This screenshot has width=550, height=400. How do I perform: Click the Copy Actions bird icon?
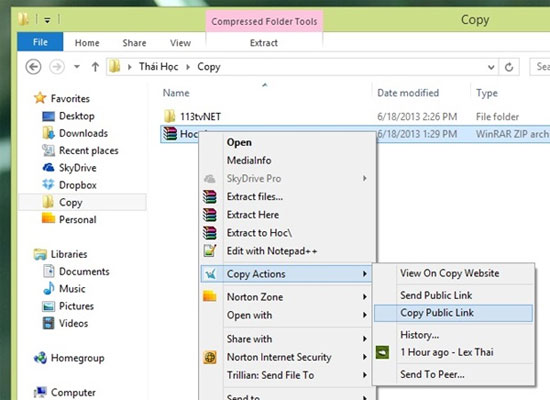coord(210,274)
